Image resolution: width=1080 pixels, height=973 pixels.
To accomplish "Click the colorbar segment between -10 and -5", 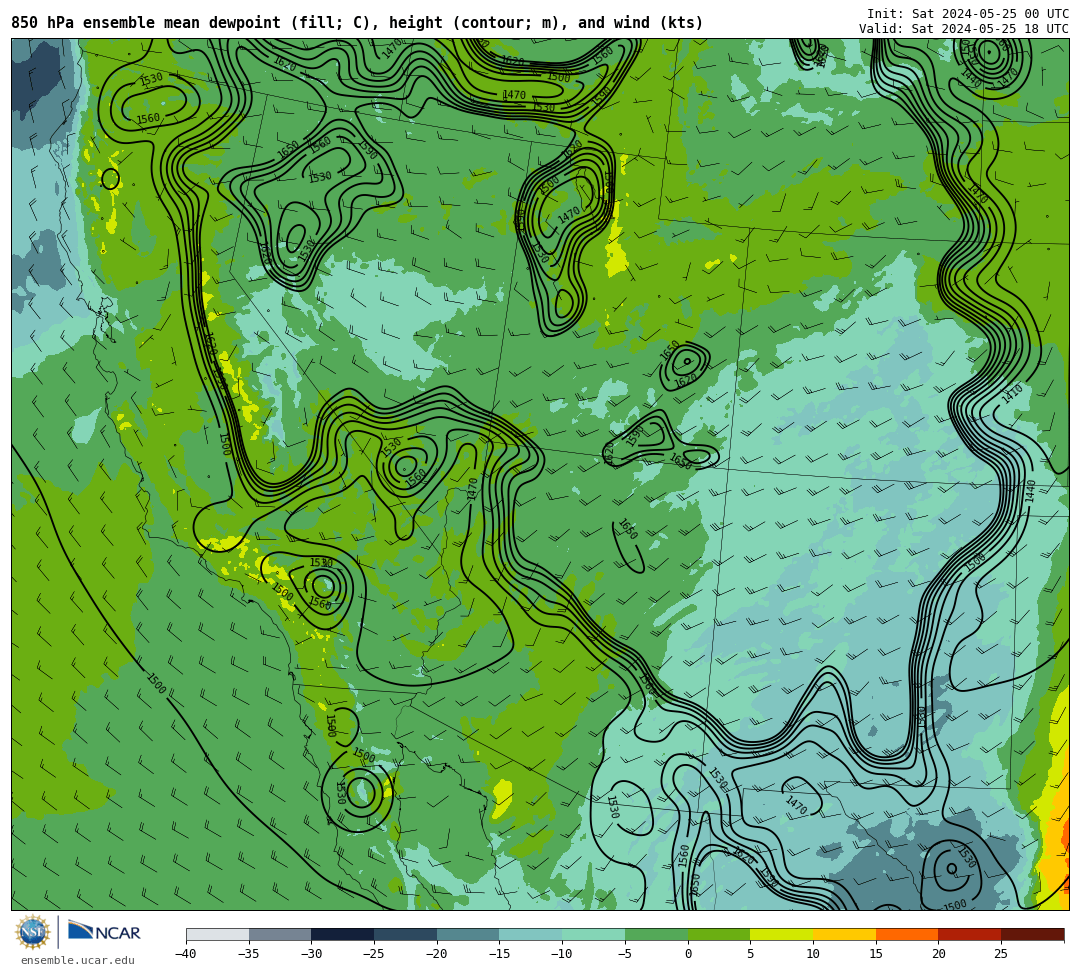I will 594,934.
